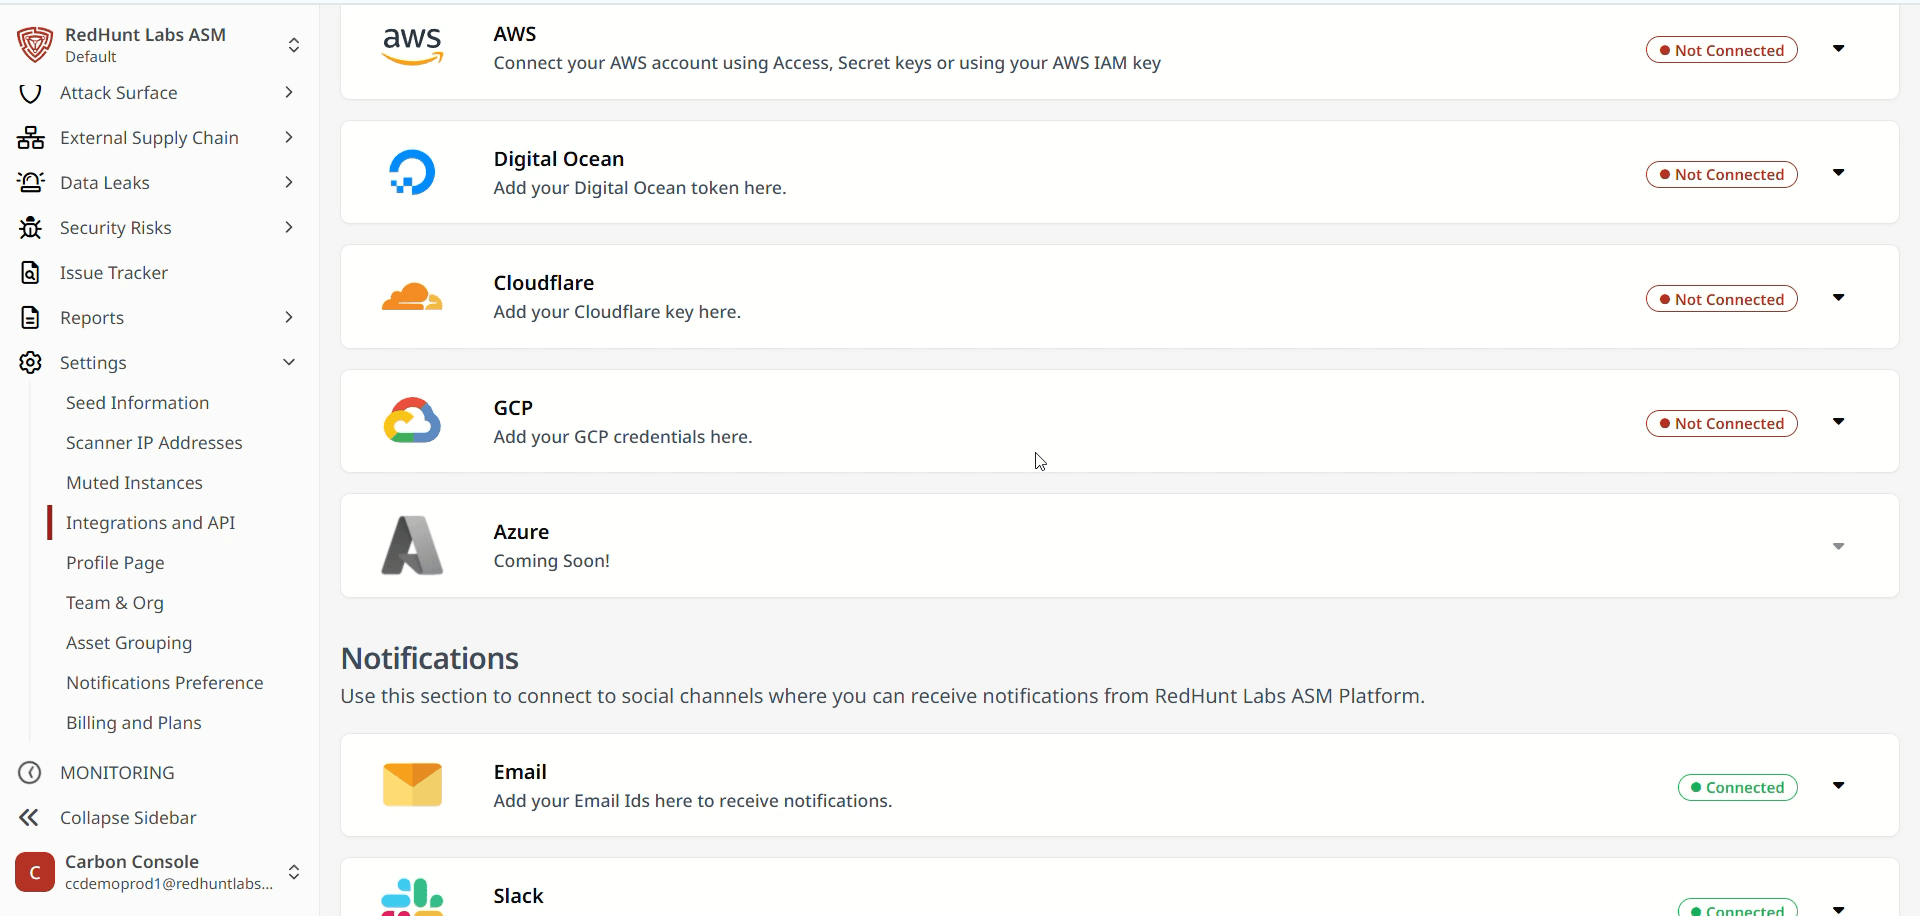Open Scanner IP Addresses page

tap(154, 443)
